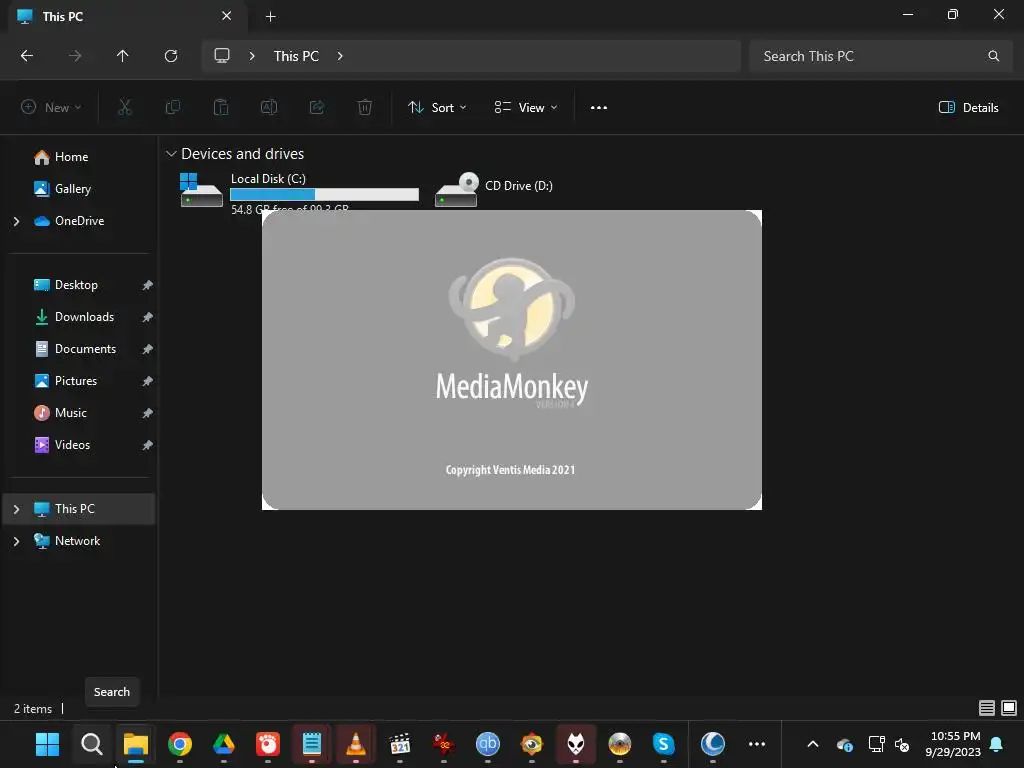This screenshot has width=1024, height=768.
Task: Refresh the This PC view
Action: [x=171, y=56]
